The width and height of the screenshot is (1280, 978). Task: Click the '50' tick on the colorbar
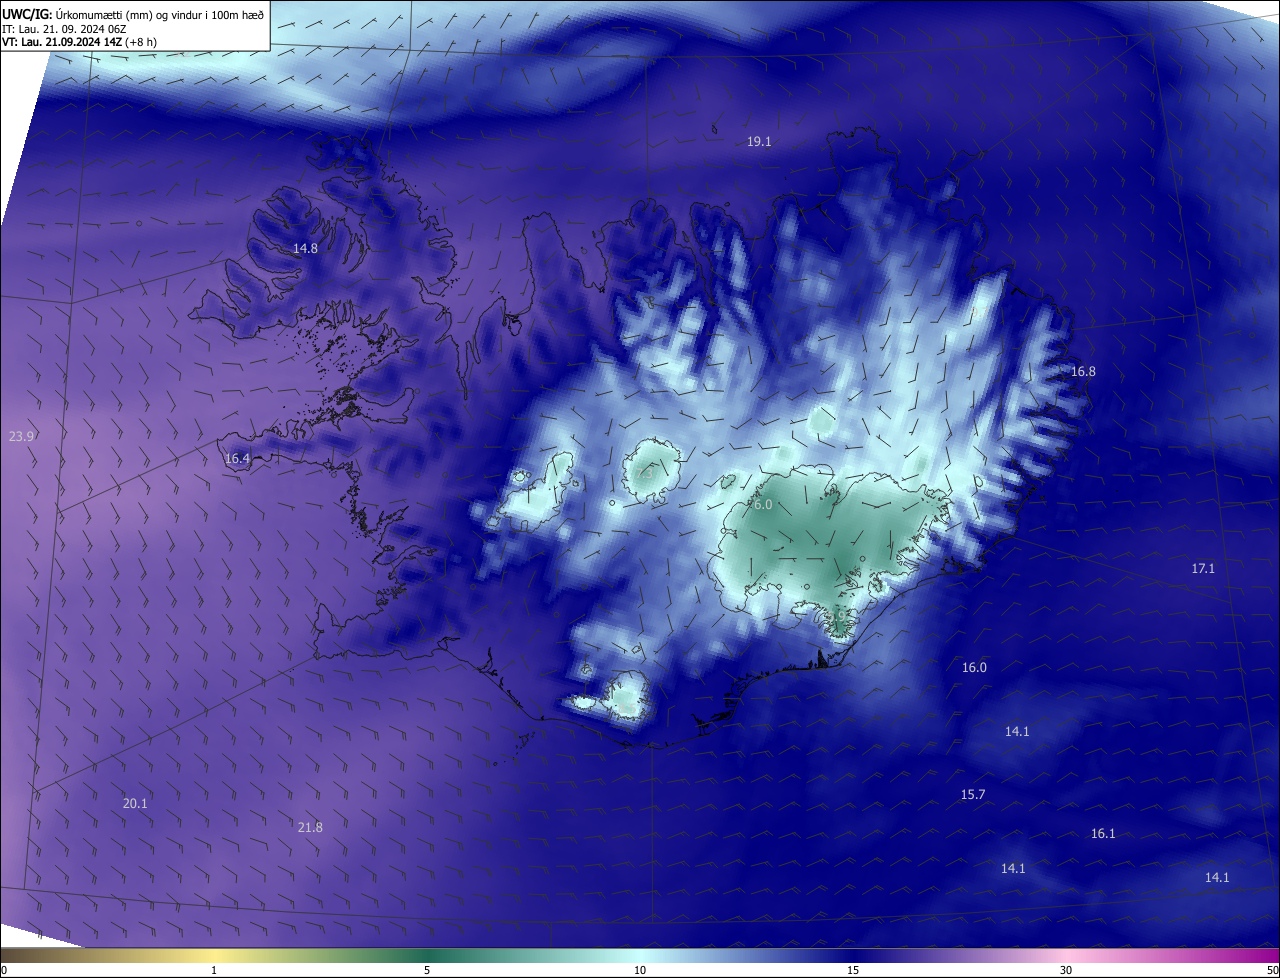[x=1272, y=970]
